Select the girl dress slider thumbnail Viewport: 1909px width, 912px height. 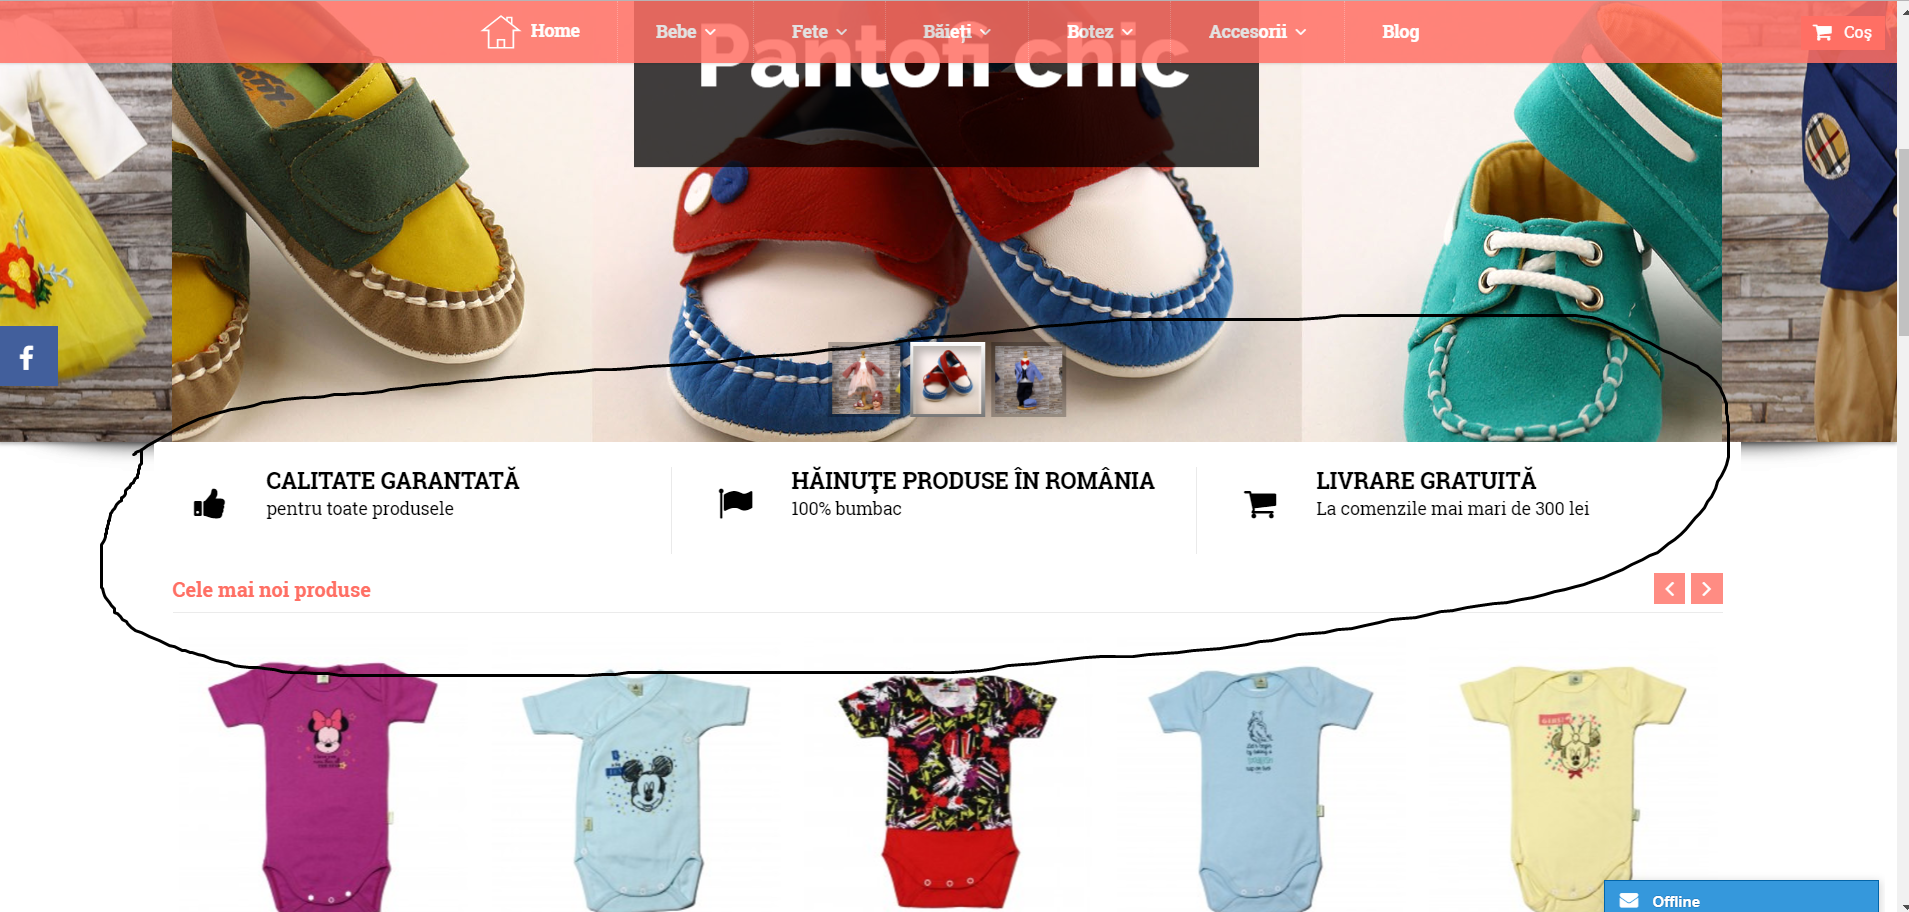coord(866,380)
